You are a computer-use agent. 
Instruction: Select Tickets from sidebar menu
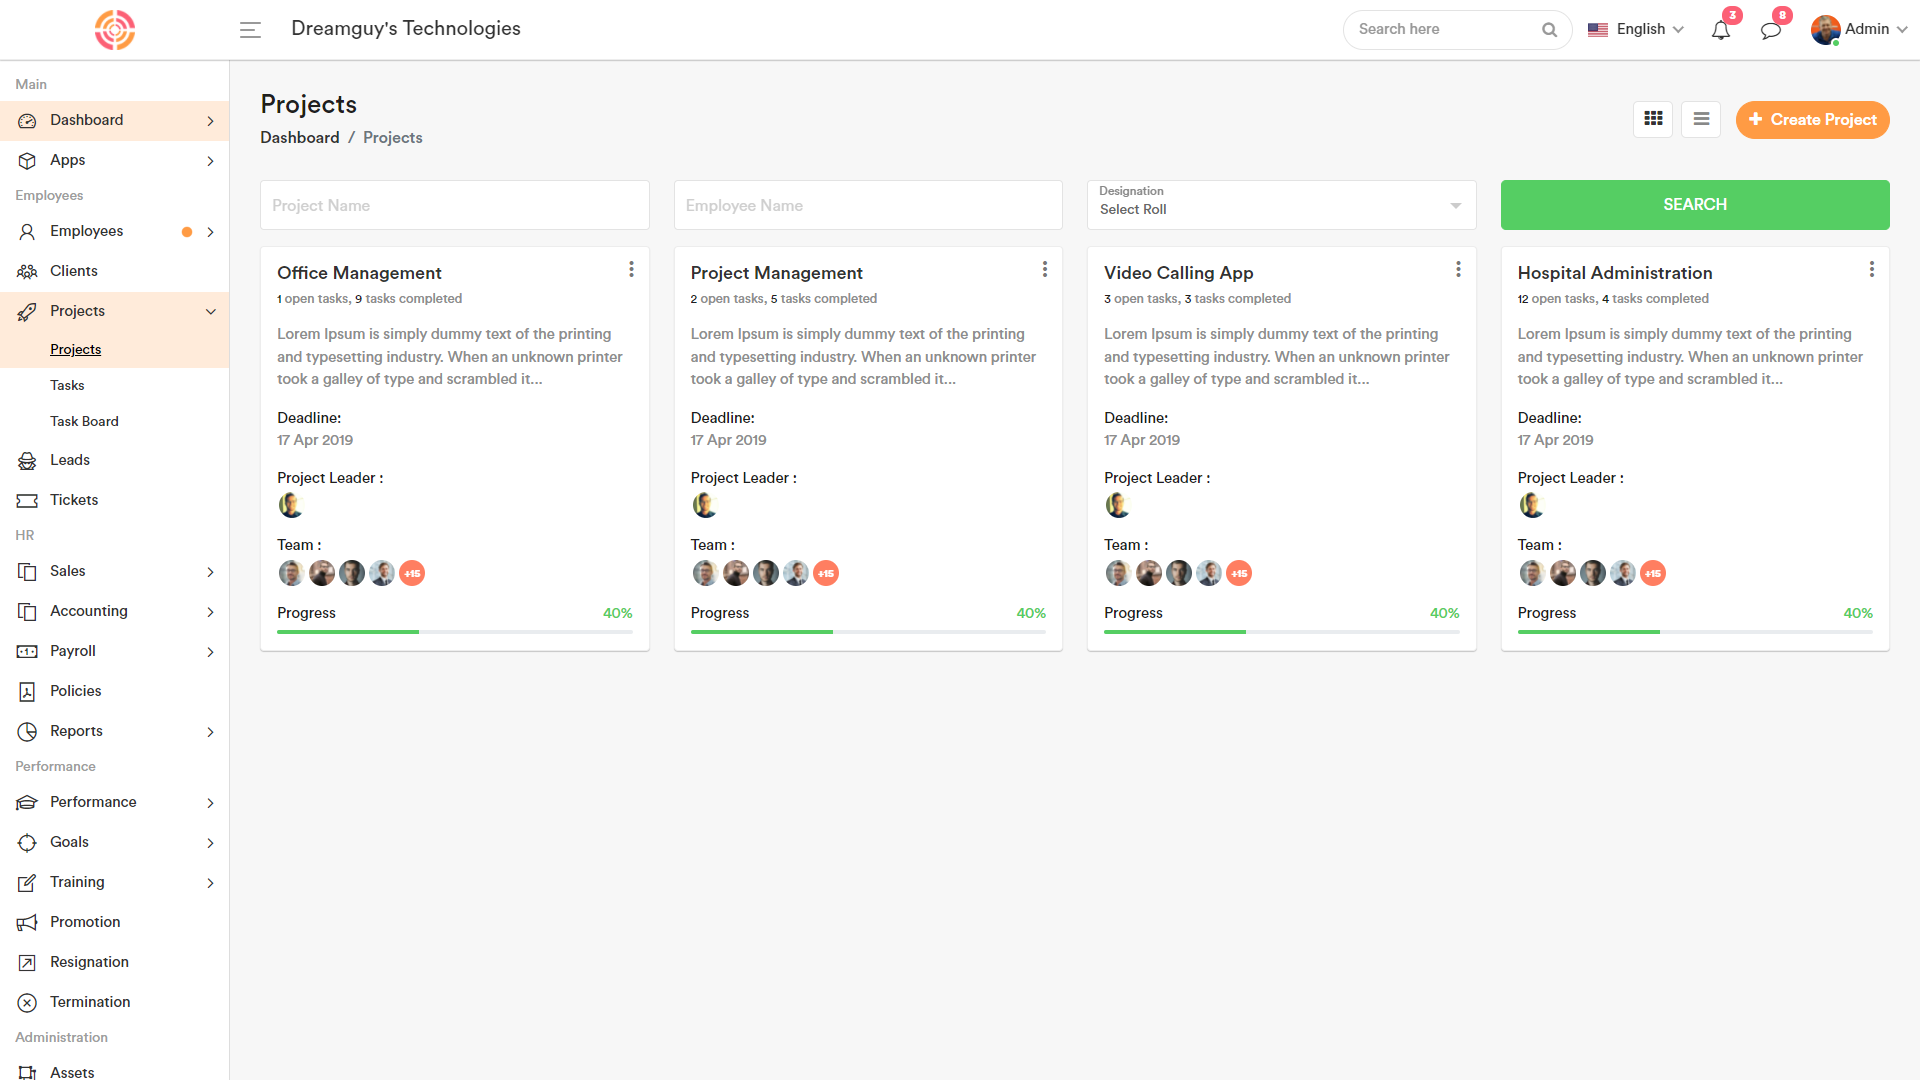click(x=74, y=500)
